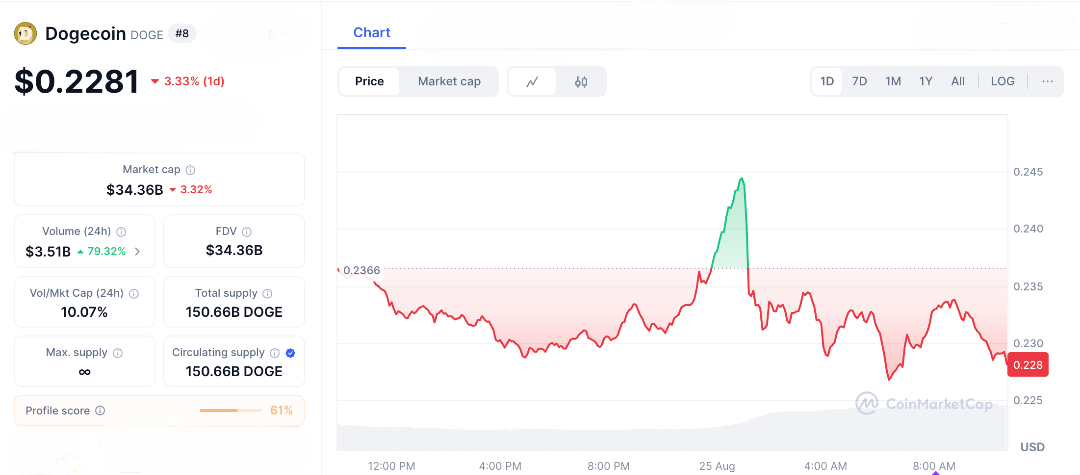Click the 4:00 PM time axis label
Image resolution: width=1080 pixels, height=475 pixels.
pyautogui.click(x=499, y=467)
